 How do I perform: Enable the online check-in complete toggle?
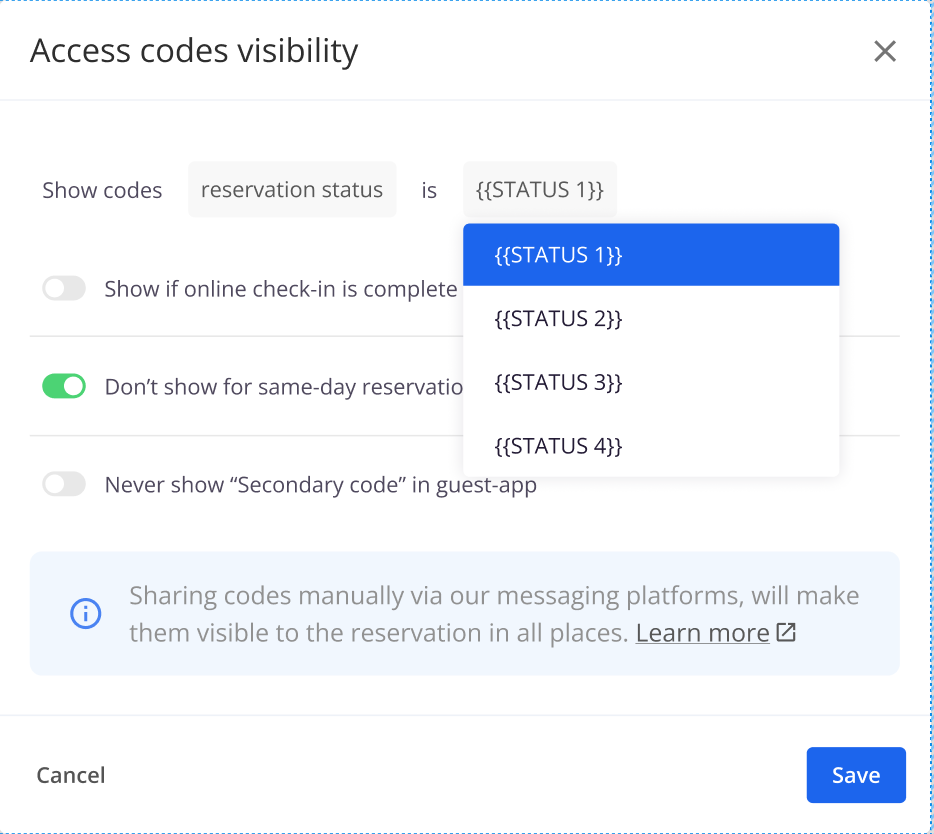coord(64,289)
